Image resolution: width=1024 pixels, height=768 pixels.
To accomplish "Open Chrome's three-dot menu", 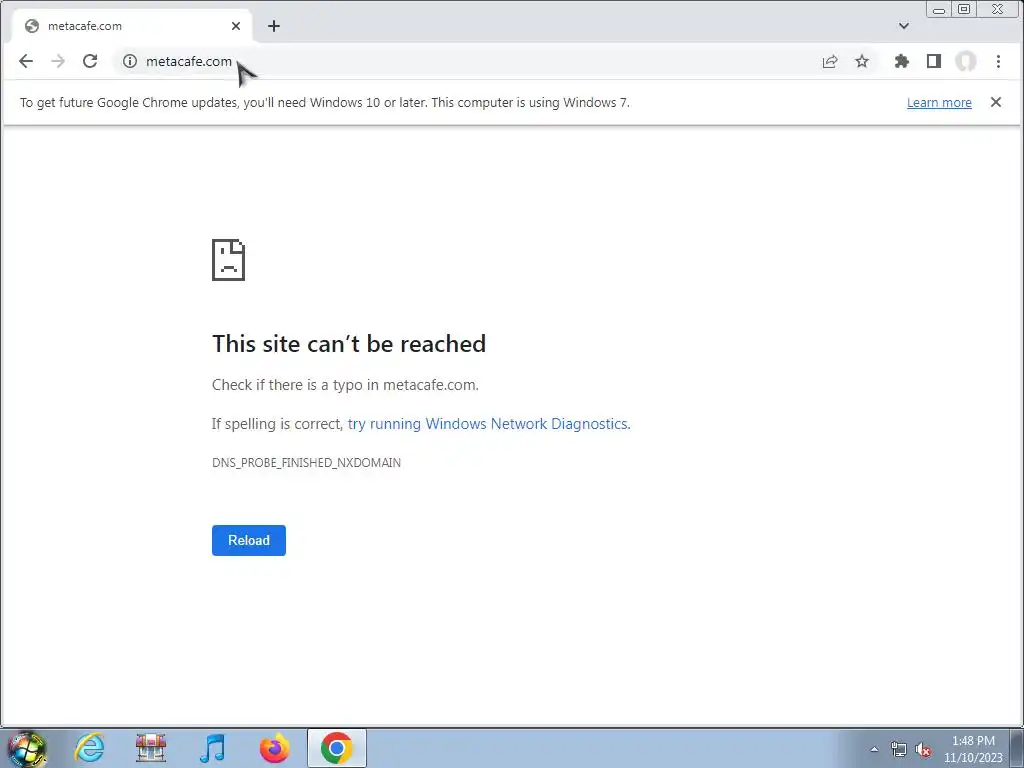I will point(998,61).
